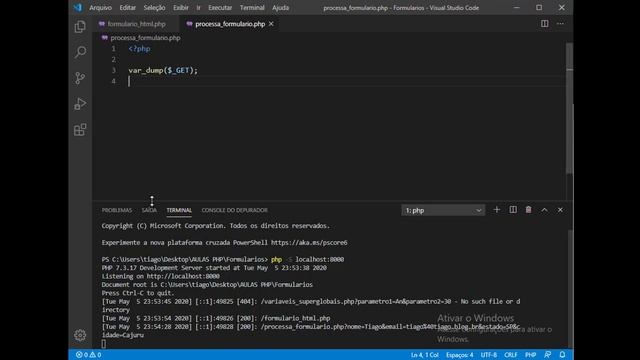Click line number 3 in gutter
Viewport: 640px width, 360px height.
113,70
